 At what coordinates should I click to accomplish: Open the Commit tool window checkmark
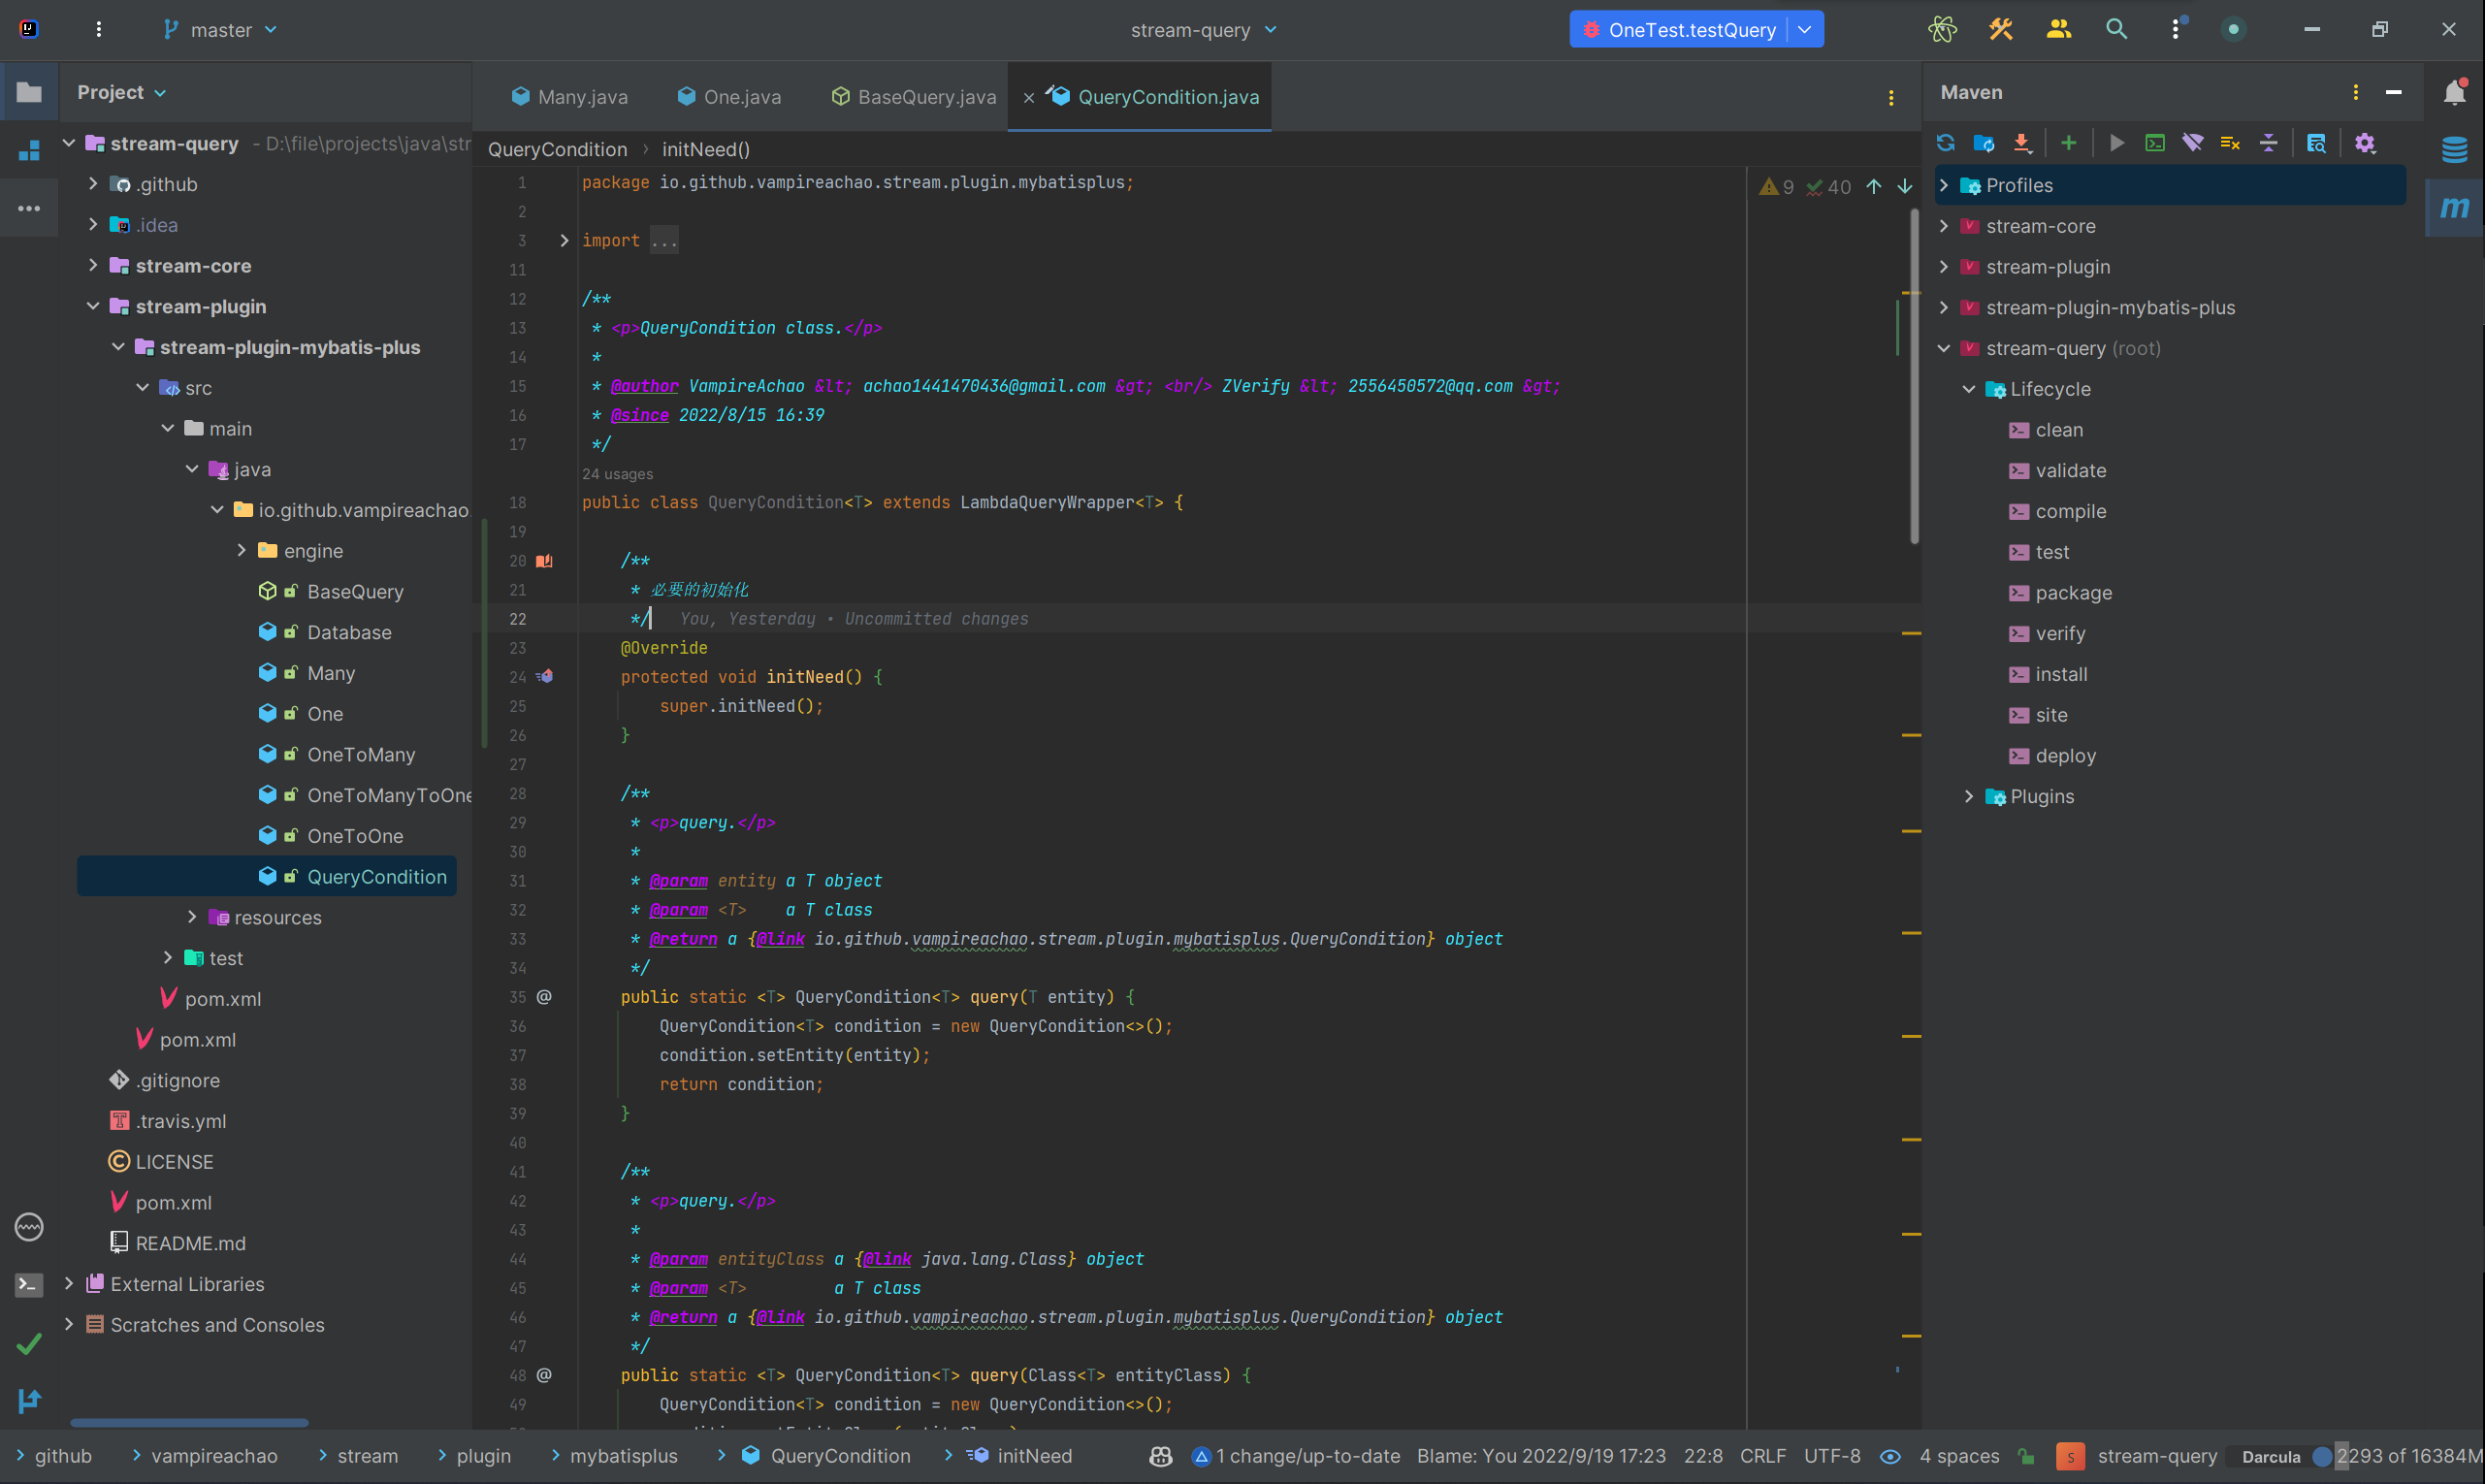click(x=29, y=1343)
